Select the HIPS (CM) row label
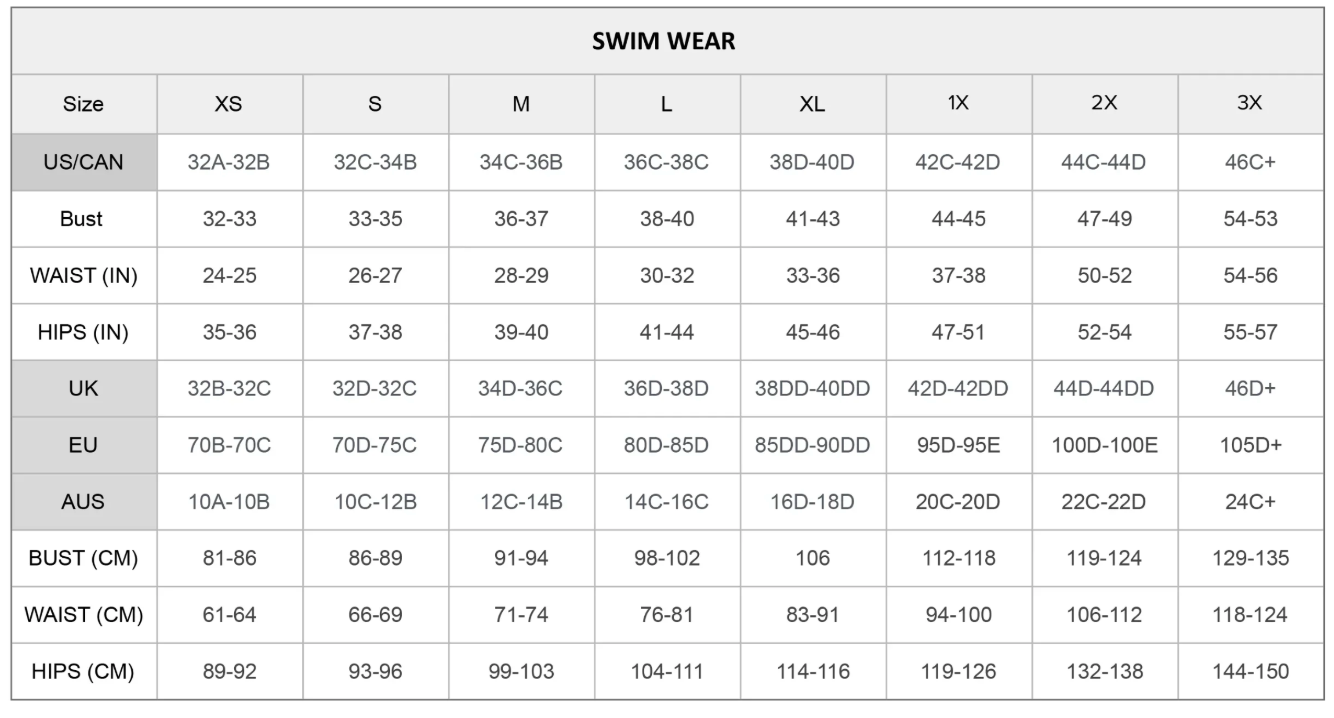Viewport: 1334px width, 718px height. click(x=83, y=672)
